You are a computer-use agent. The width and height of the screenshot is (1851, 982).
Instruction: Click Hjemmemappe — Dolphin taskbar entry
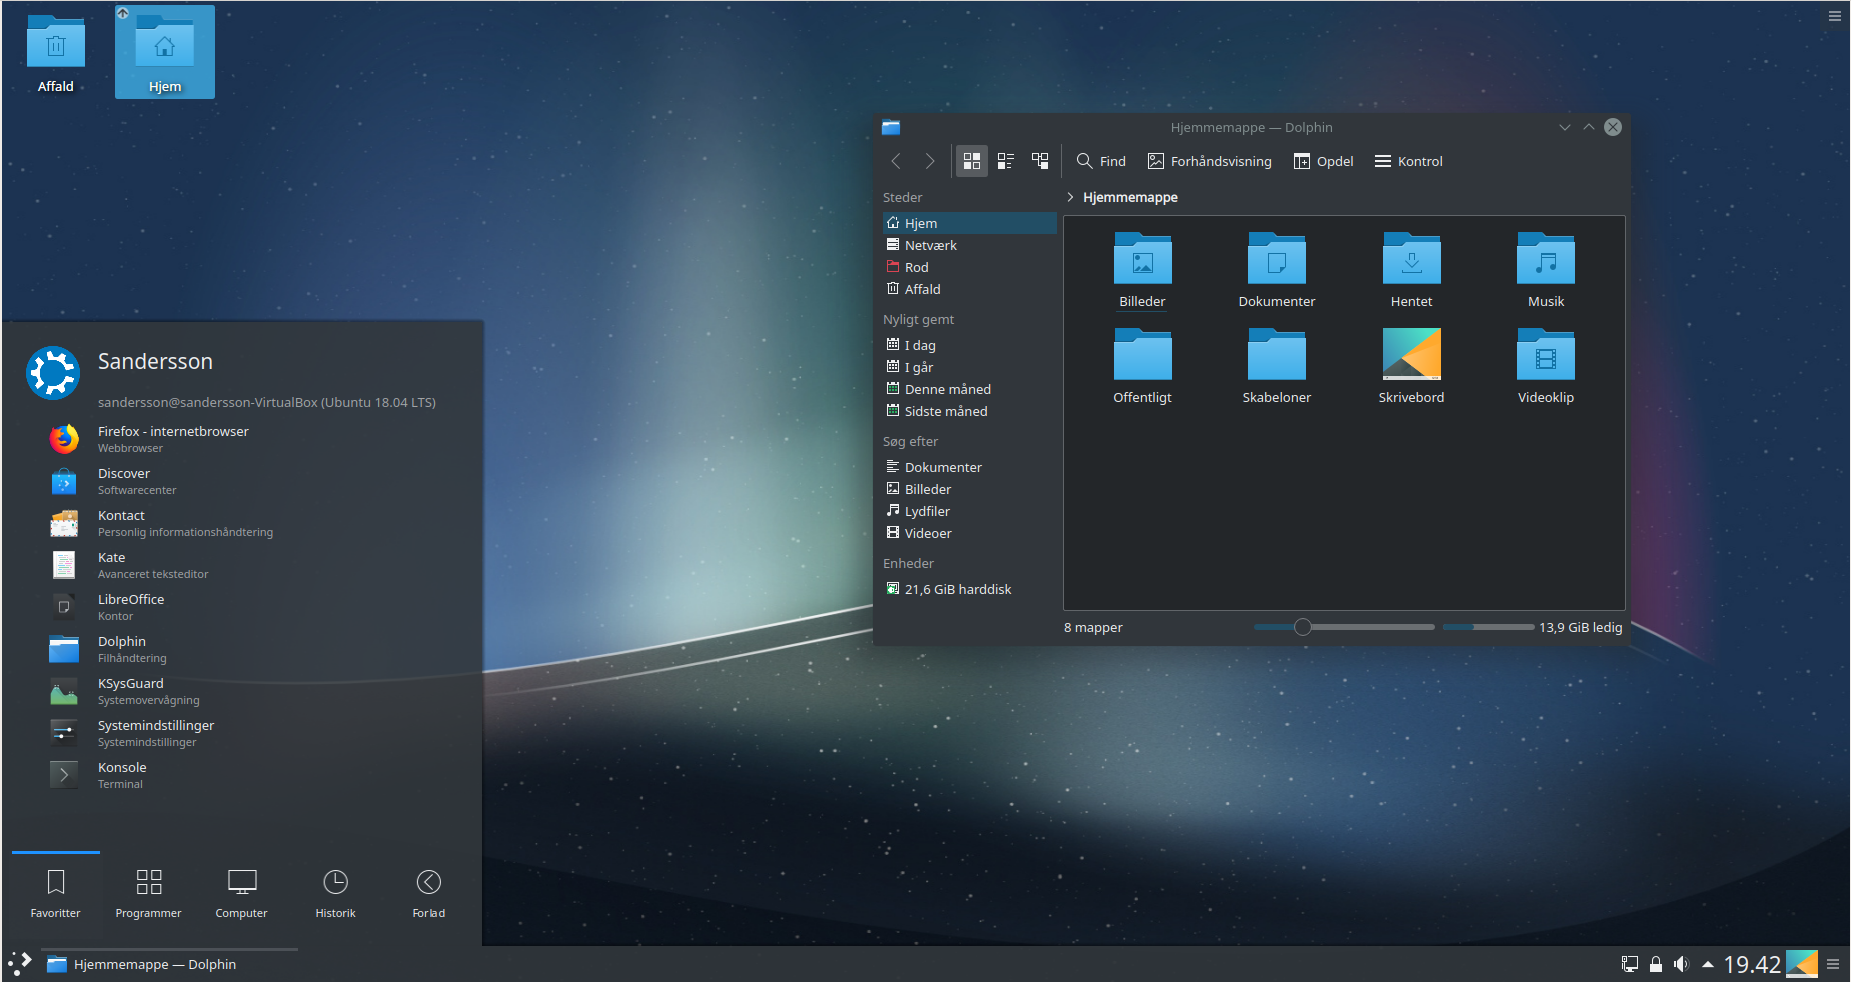click(x=170, y=964)
